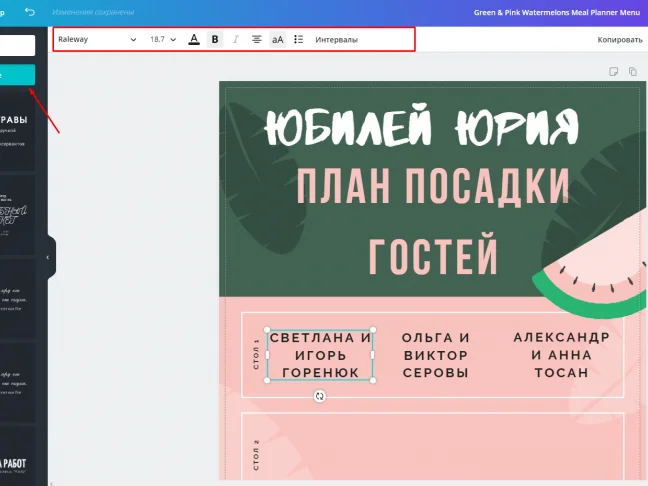Open the Интервалы spacing menu
The image size is (648, 486).
point(336,39)
